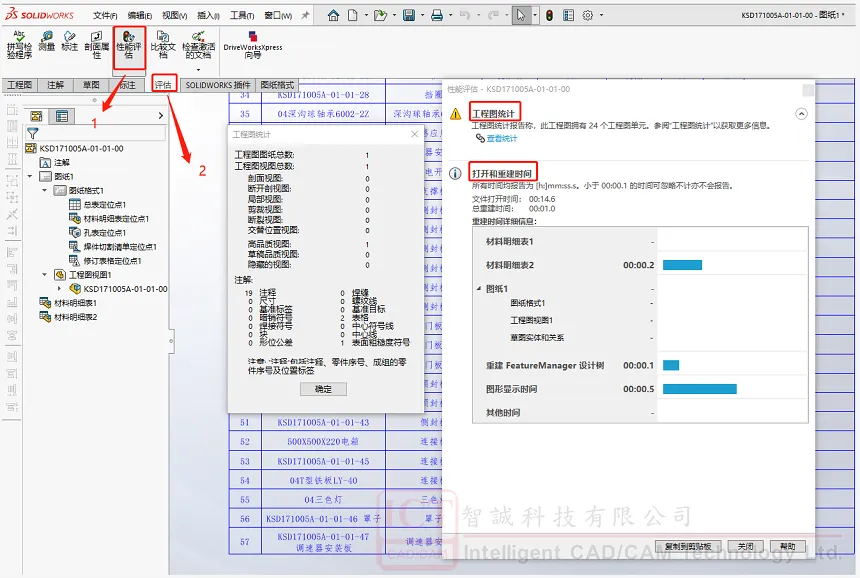Open the Save dropdown arrow
Screen dimensions: 860x578
[x=422, y=15]
